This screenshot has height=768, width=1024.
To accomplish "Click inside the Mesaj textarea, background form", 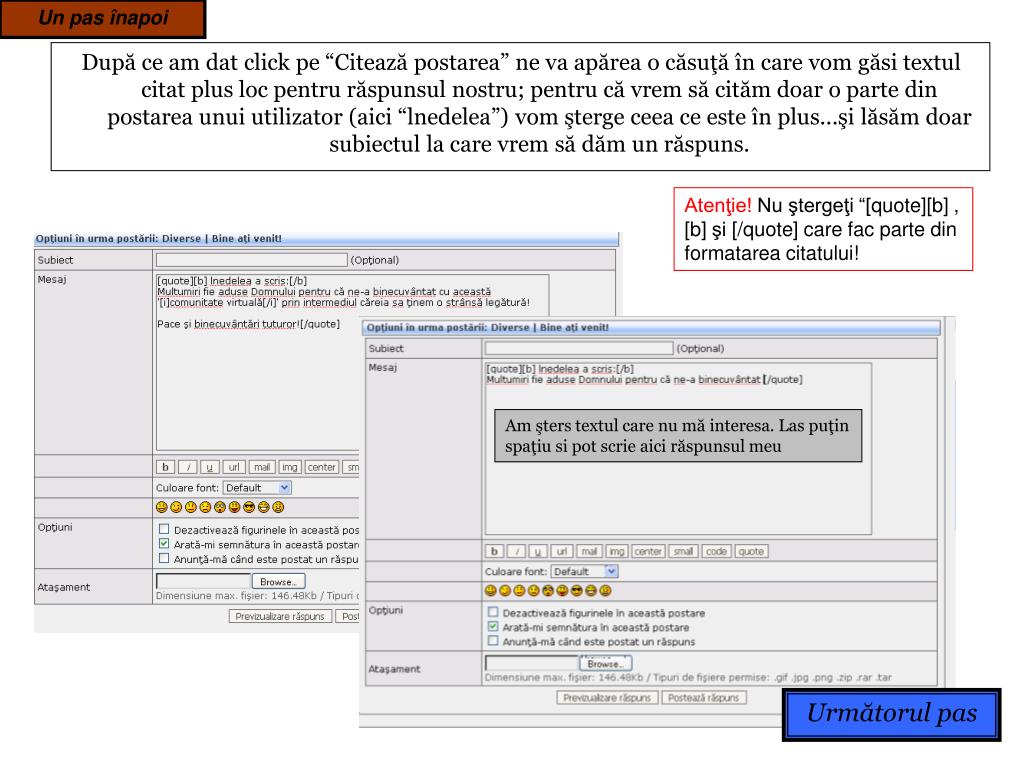I will coord(258,385).
